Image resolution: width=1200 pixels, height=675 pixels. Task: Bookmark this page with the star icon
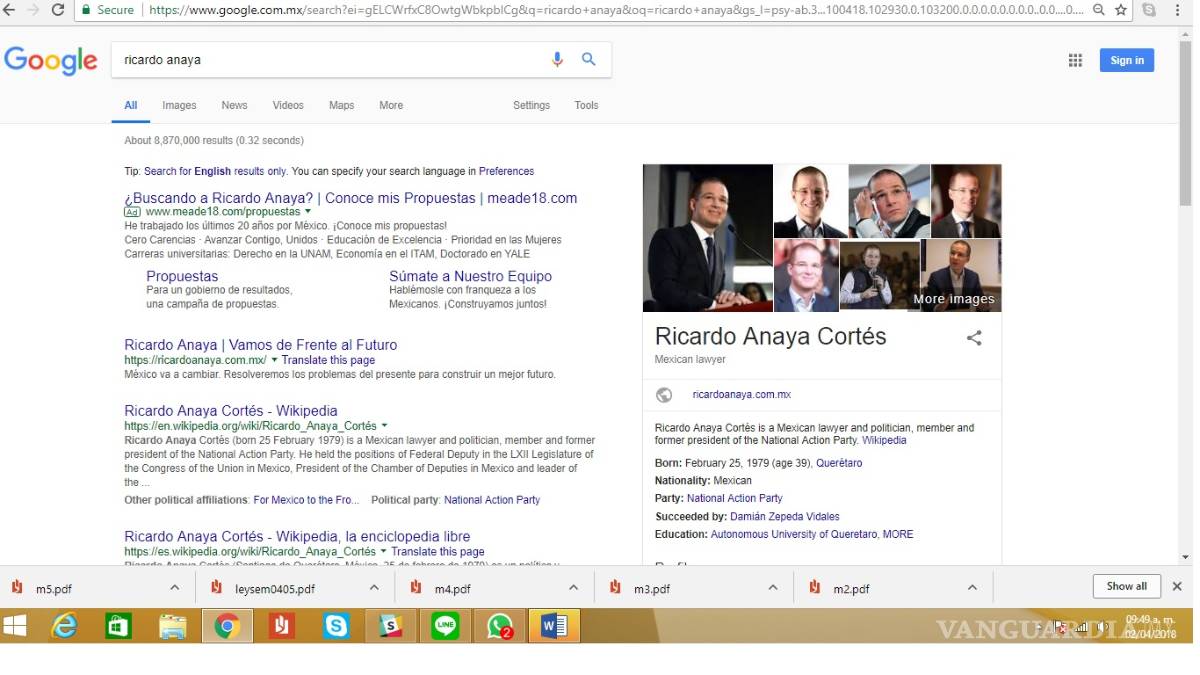[1122, 10]
